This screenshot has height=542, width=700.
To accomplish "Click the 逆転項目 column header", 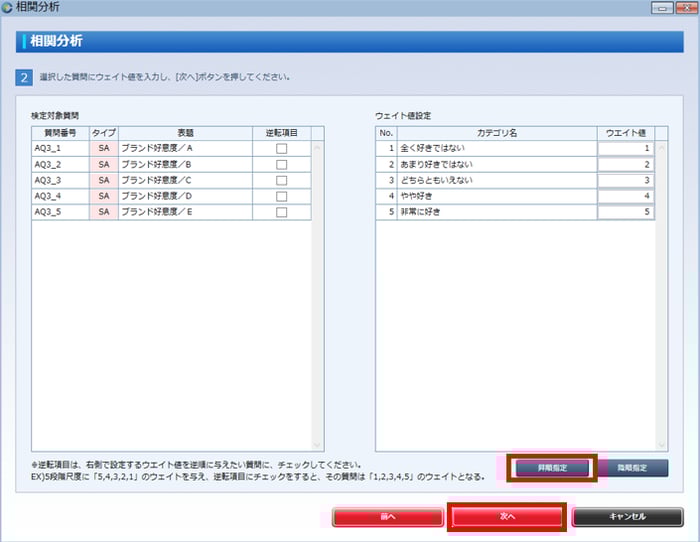I will pos(281,132).
